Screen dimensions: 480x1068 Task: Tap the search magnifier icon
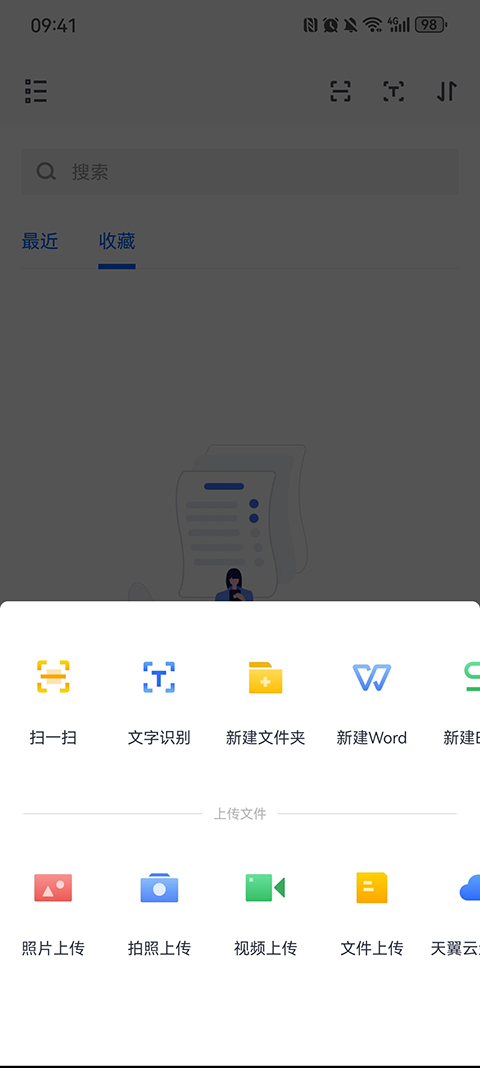tap(46, 172)
